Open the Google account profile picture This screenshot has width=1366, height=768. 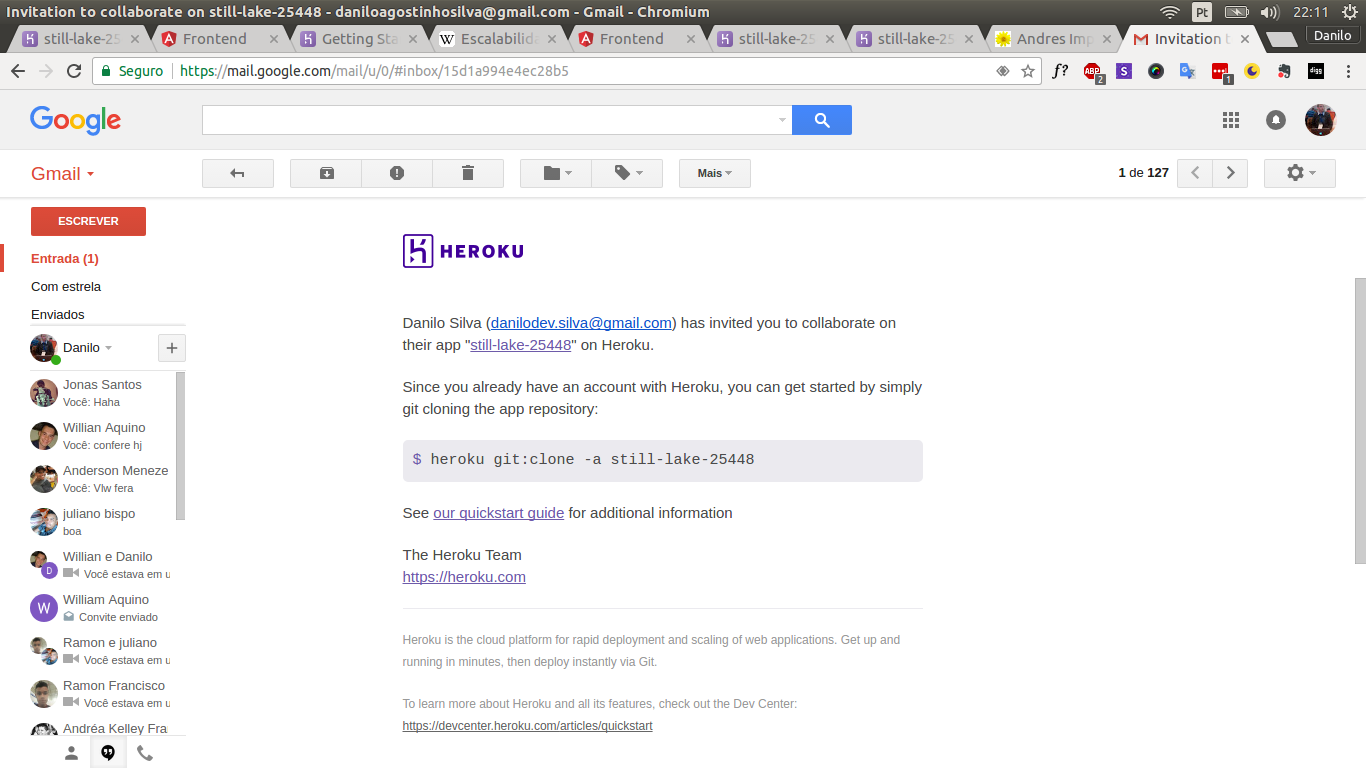click(x=1321, y=120)
